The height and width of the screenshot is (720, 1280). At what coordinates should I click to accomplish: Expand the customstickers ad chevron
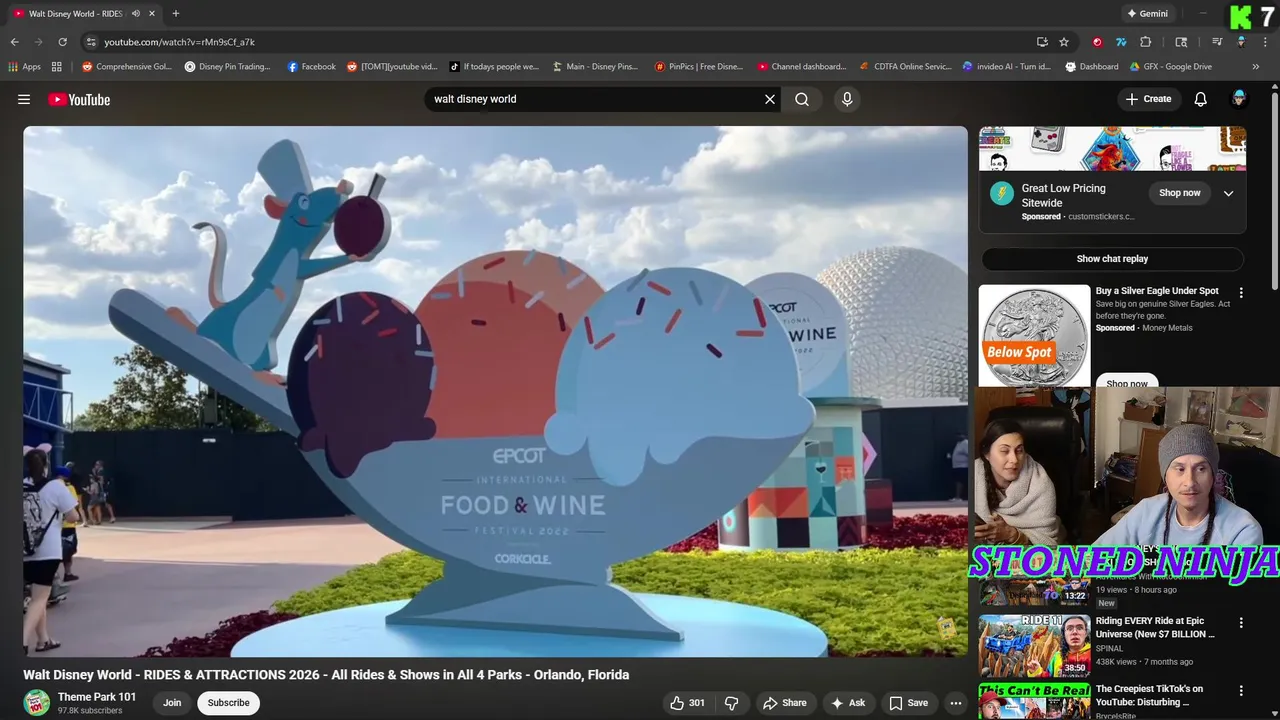1229,194
